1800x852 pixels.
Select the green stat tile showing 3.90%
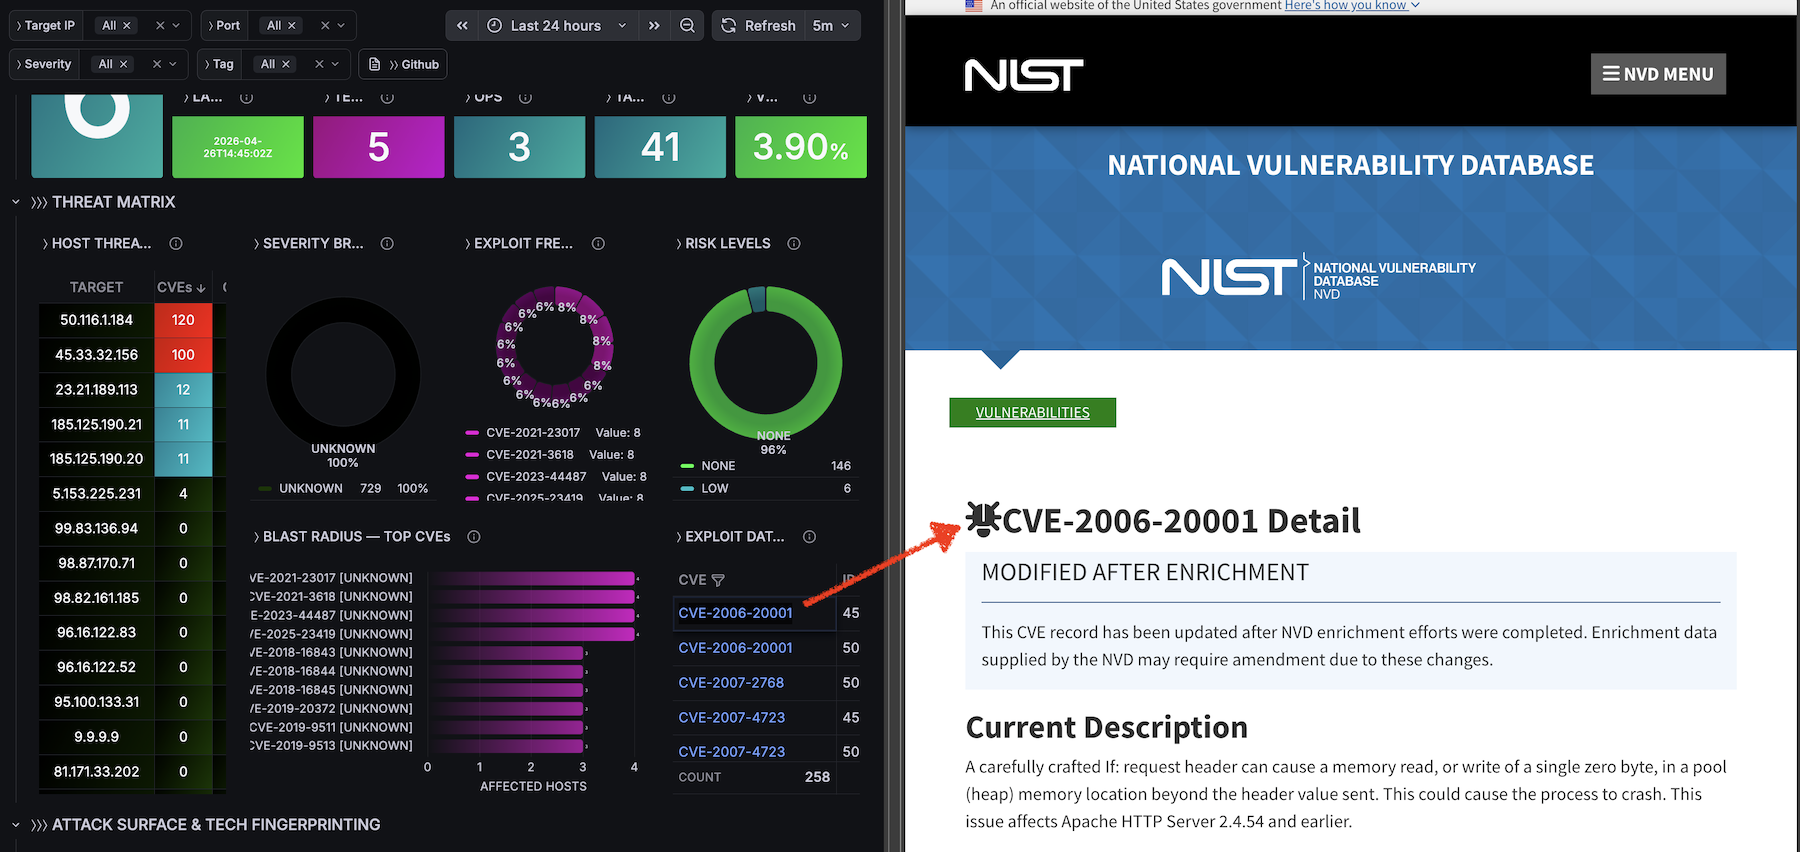coord(801,147)
